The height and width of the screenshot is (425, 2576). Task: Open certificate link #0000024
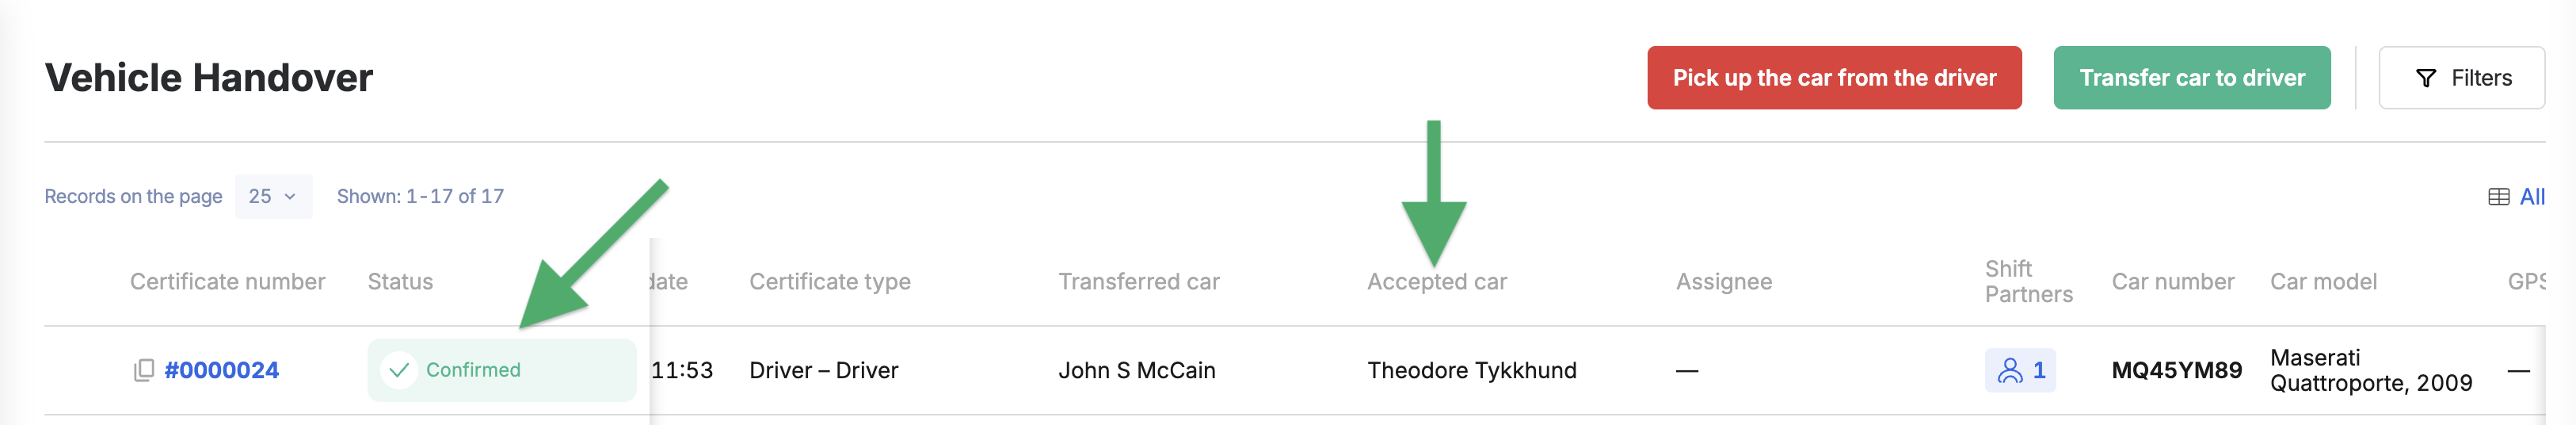coord(221,370)
